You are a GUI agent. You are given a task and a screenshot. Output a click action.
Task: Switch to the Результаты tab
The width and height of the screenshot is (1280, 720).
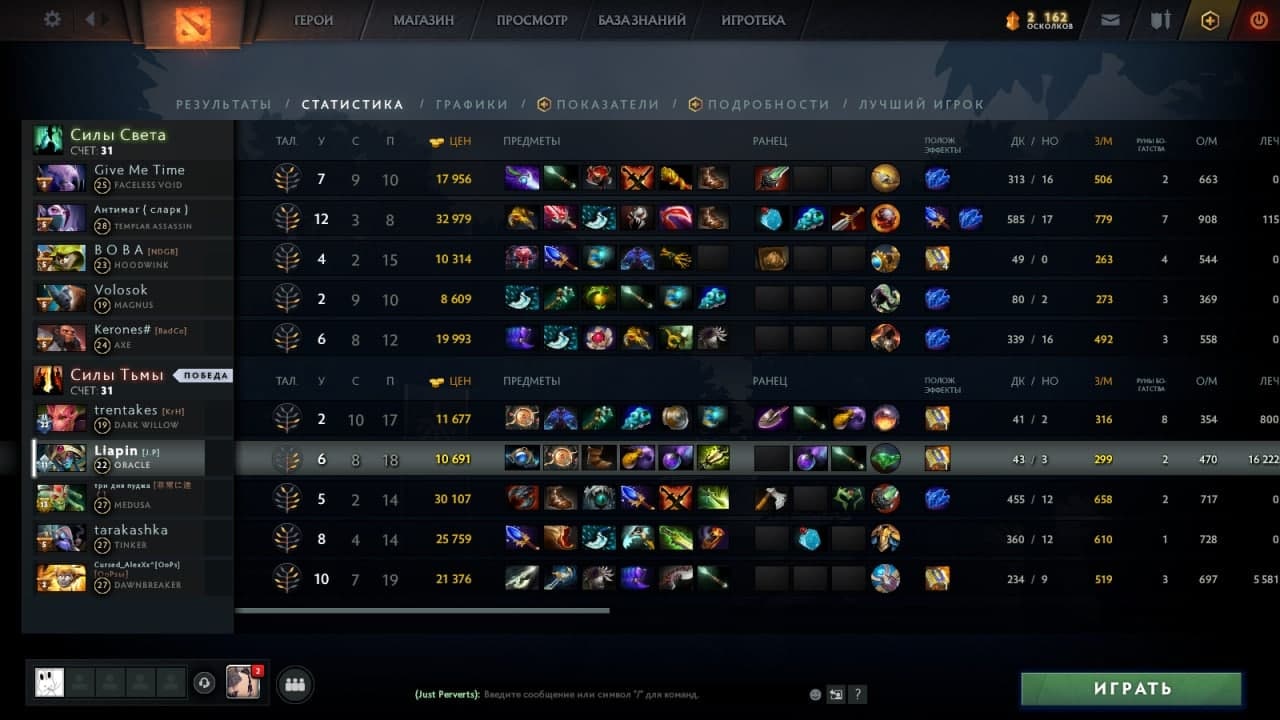point(224,104)
